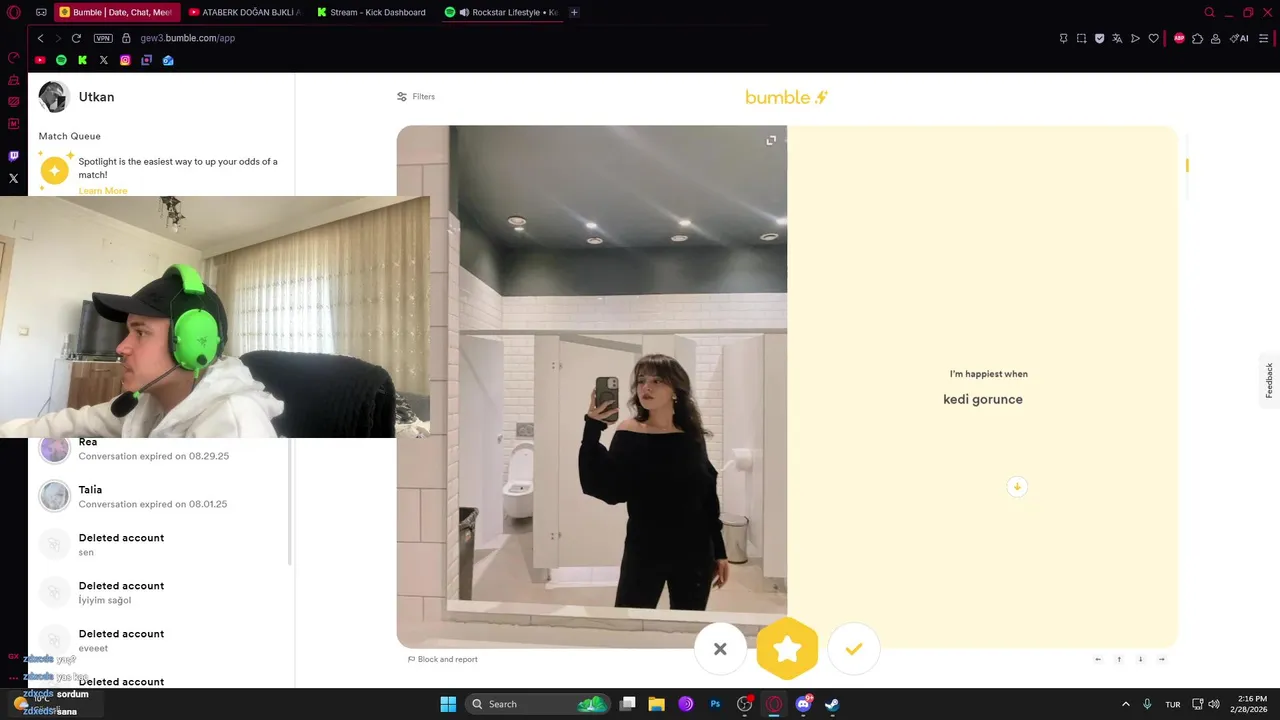
Task: Open the Talia conversation
Action: coord(160,497)
